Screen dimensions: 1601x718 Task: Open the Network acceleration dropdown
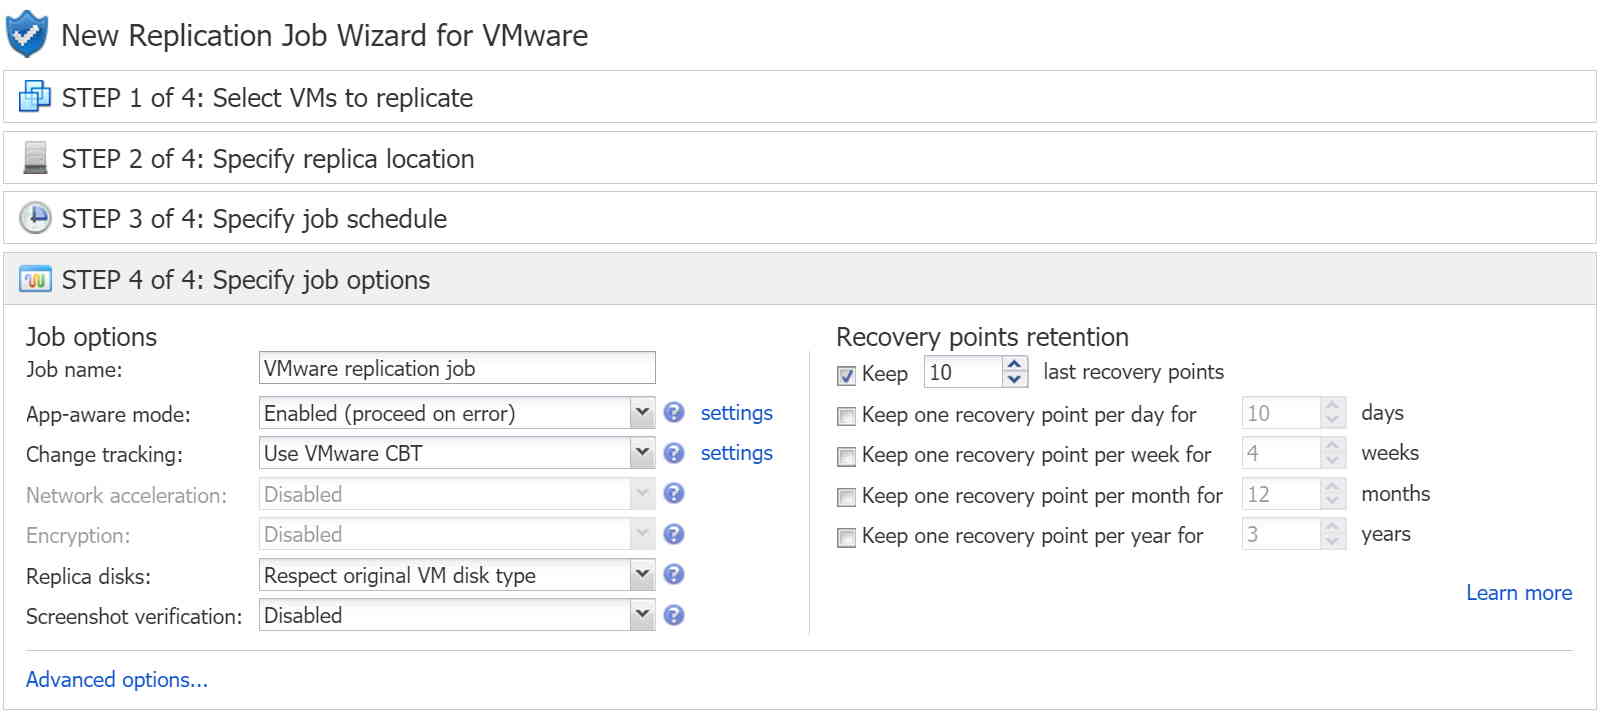pos(642,493)
